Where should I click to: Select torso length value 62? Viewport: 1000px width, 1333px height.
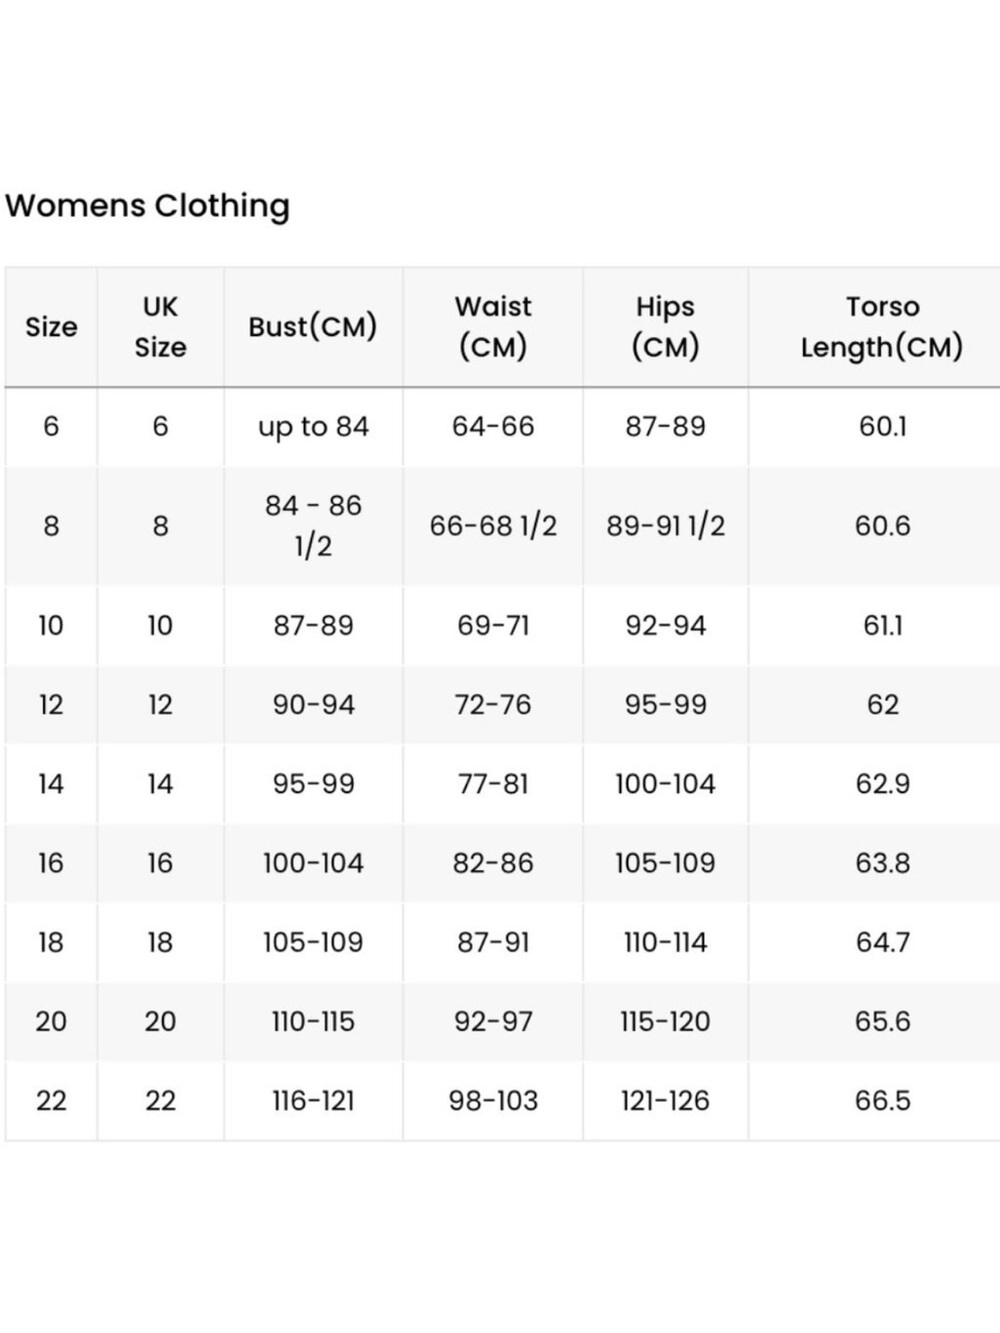click(882, 705)
